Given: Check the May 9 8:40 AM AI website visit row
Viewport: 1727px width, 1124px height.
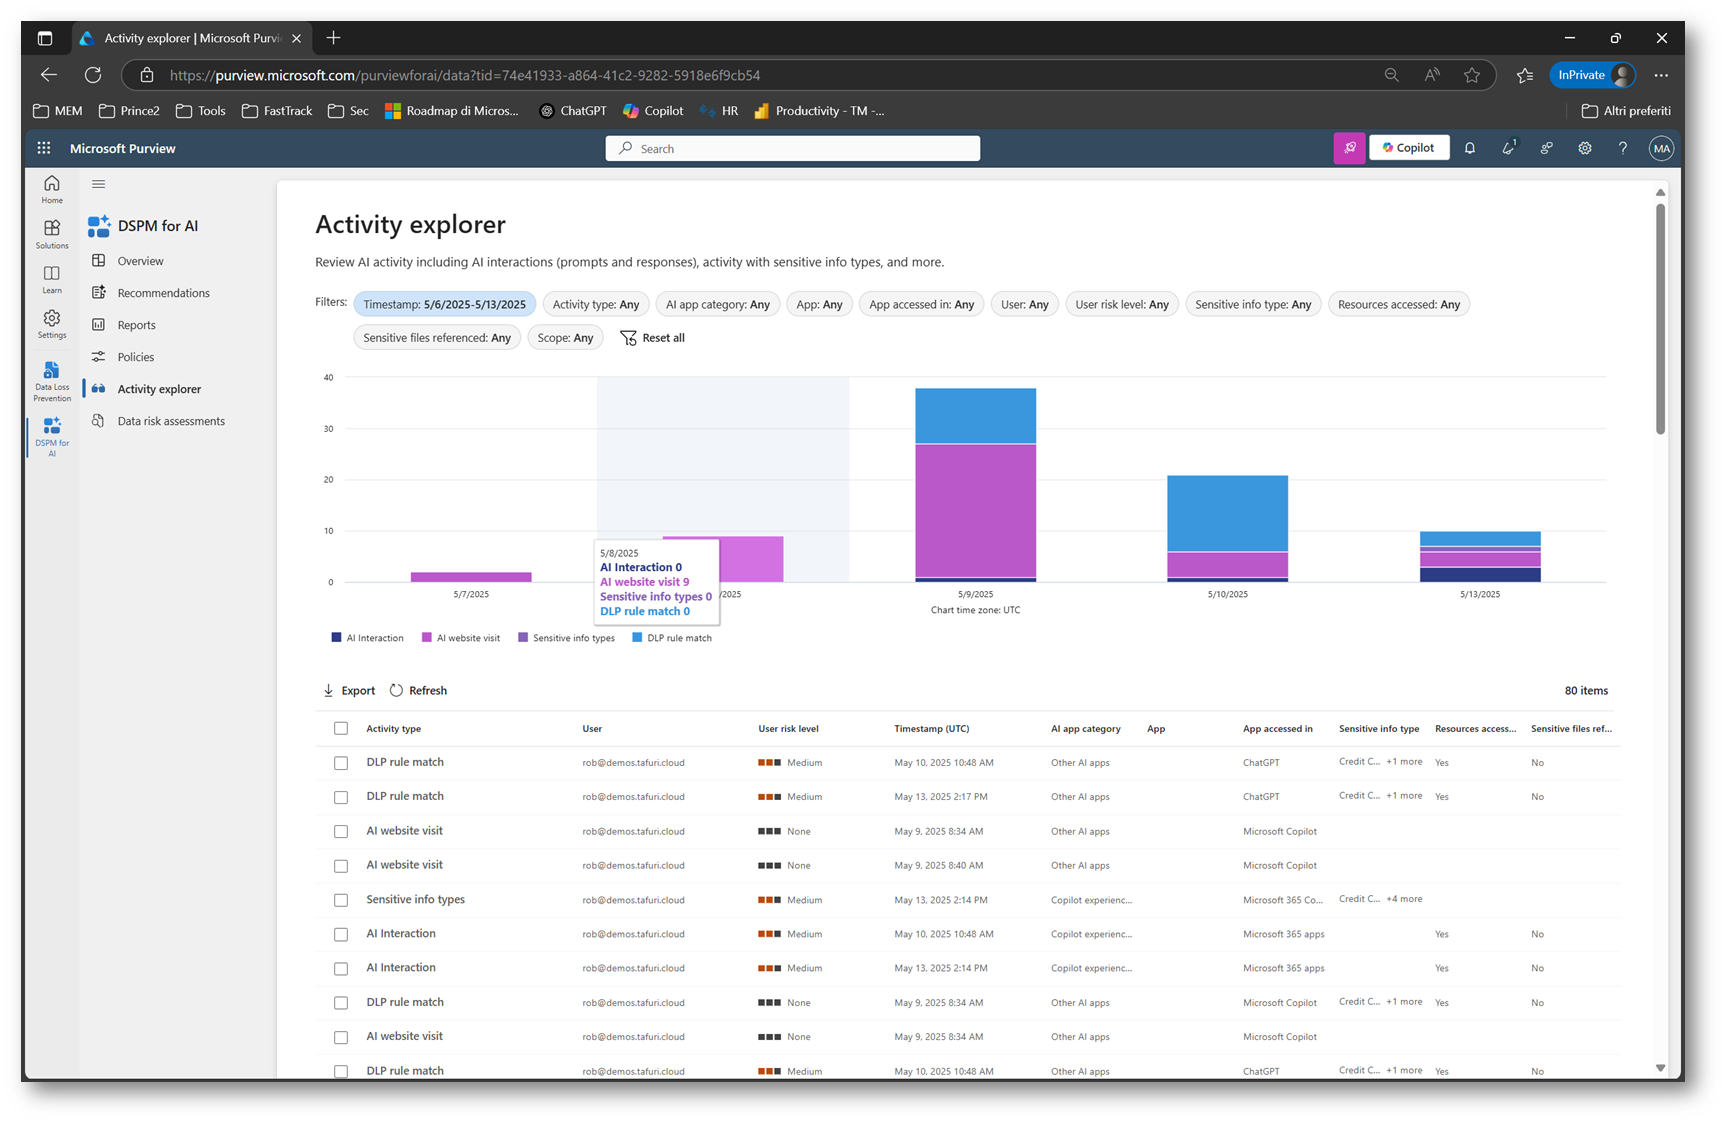Looking at the screenshot, I should 341,866.
